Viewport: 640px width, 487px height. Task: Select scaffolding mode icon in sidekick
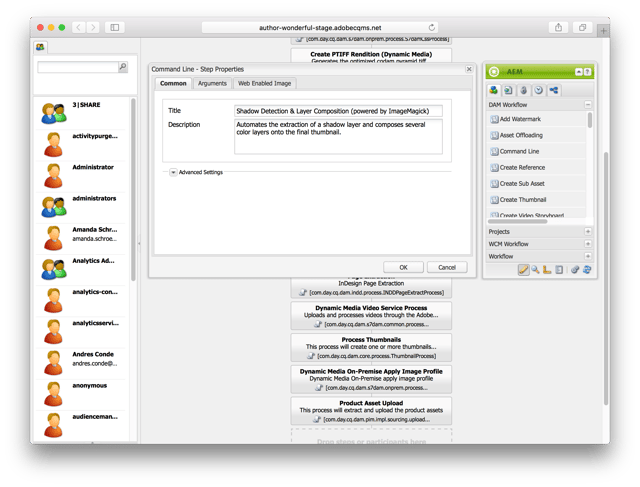pos(559,270)
